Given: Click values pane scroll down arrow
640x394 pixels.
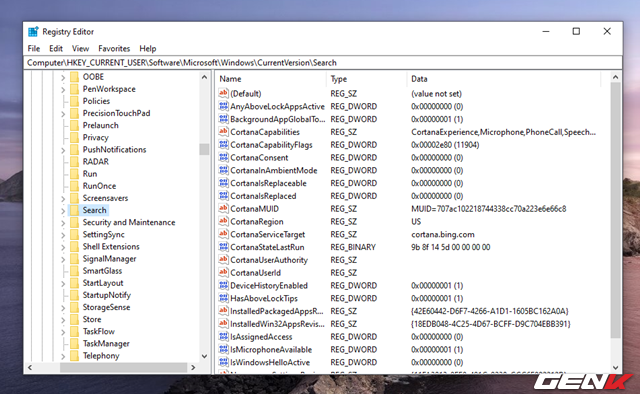Looking at the screenshot, I should 616,367.
